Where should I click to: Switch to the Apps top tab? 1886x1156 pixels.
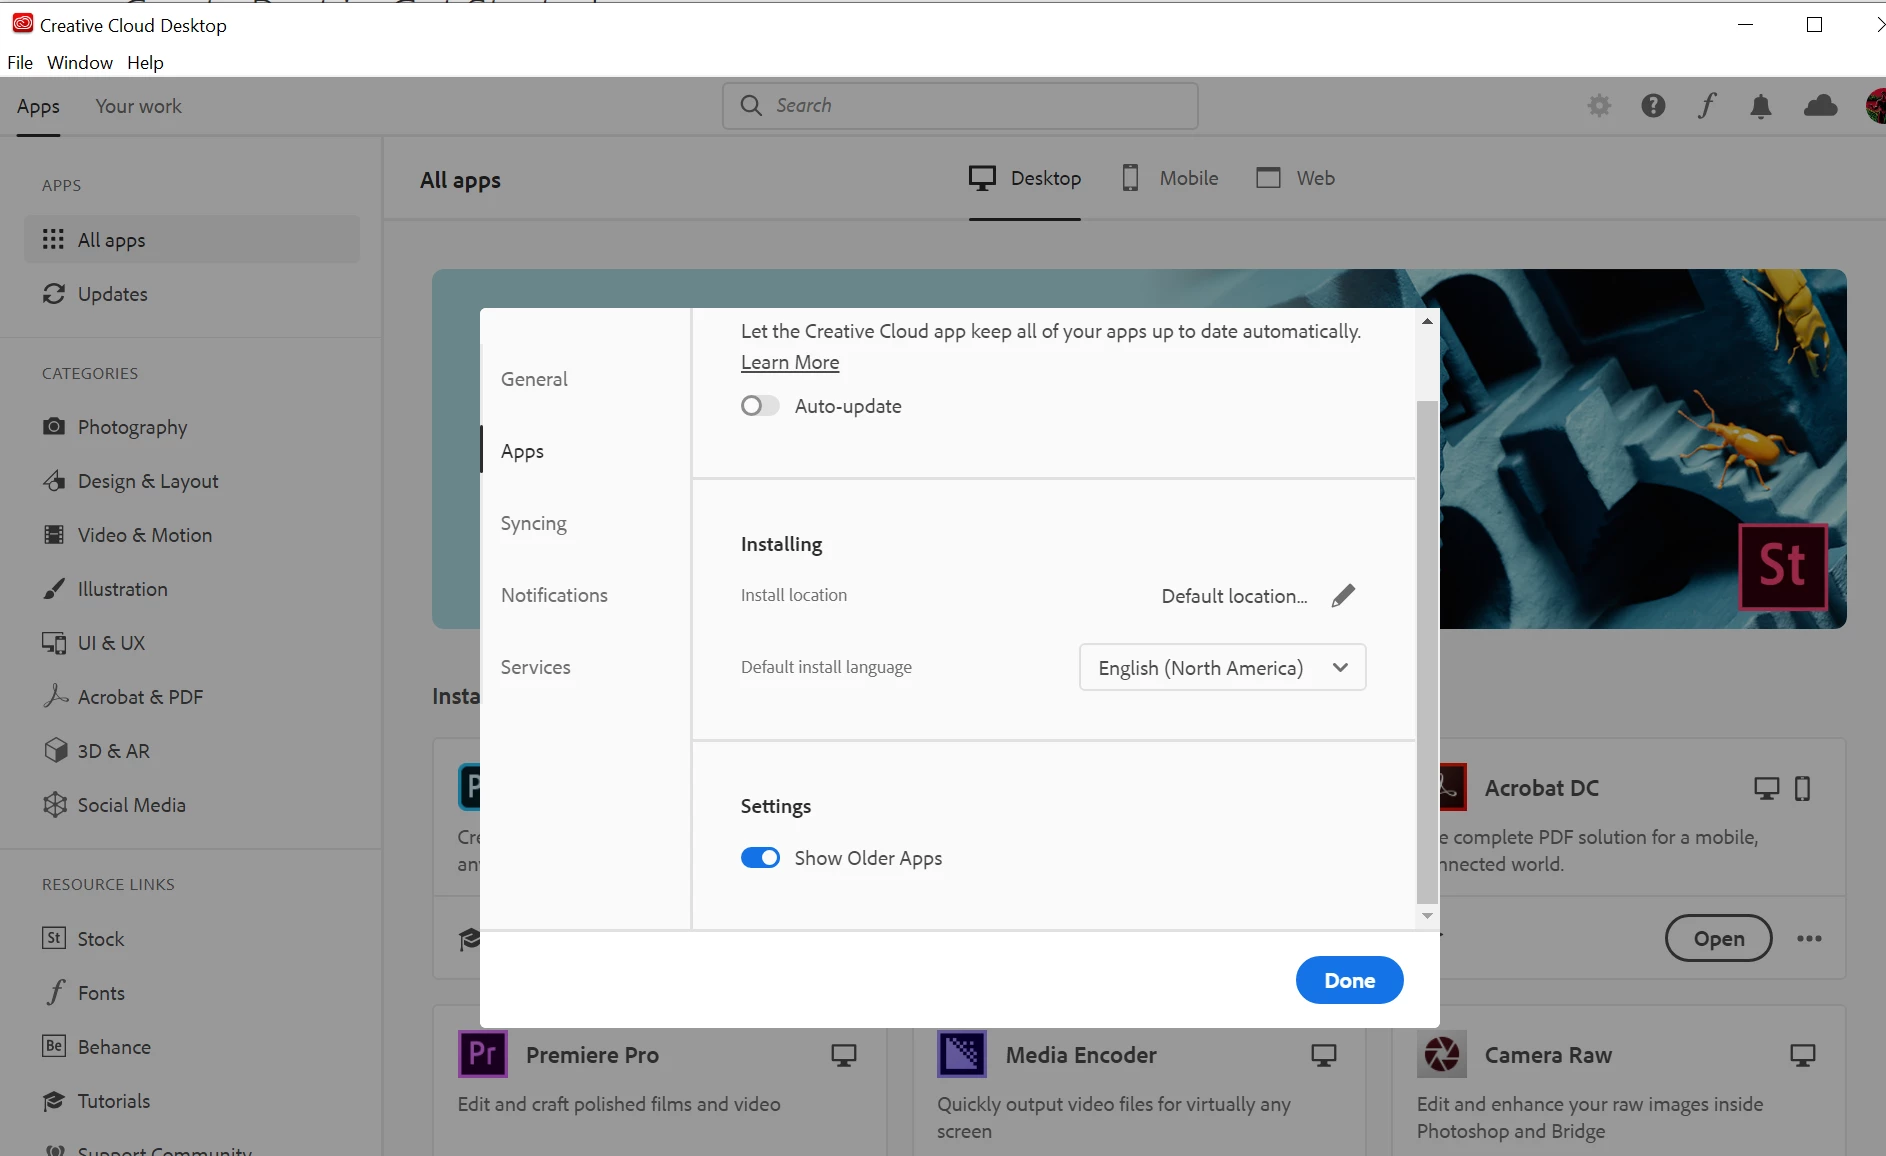(38, 106)
